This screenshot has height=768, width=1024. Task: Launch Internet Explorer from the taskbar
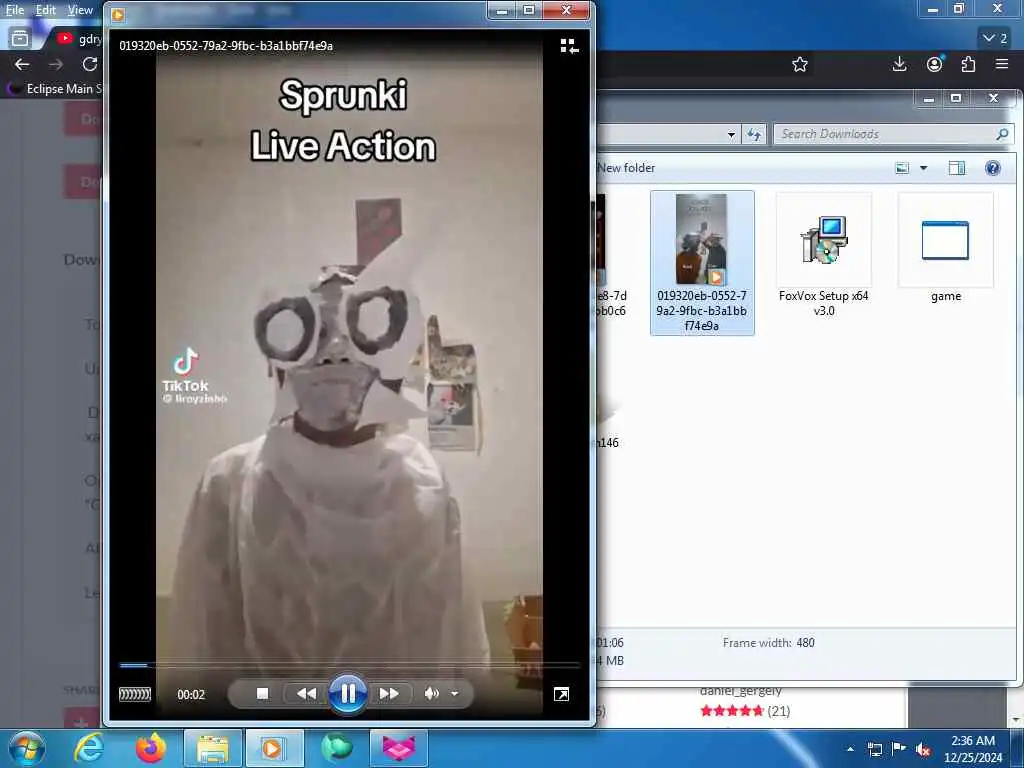(x=89, y=748)
